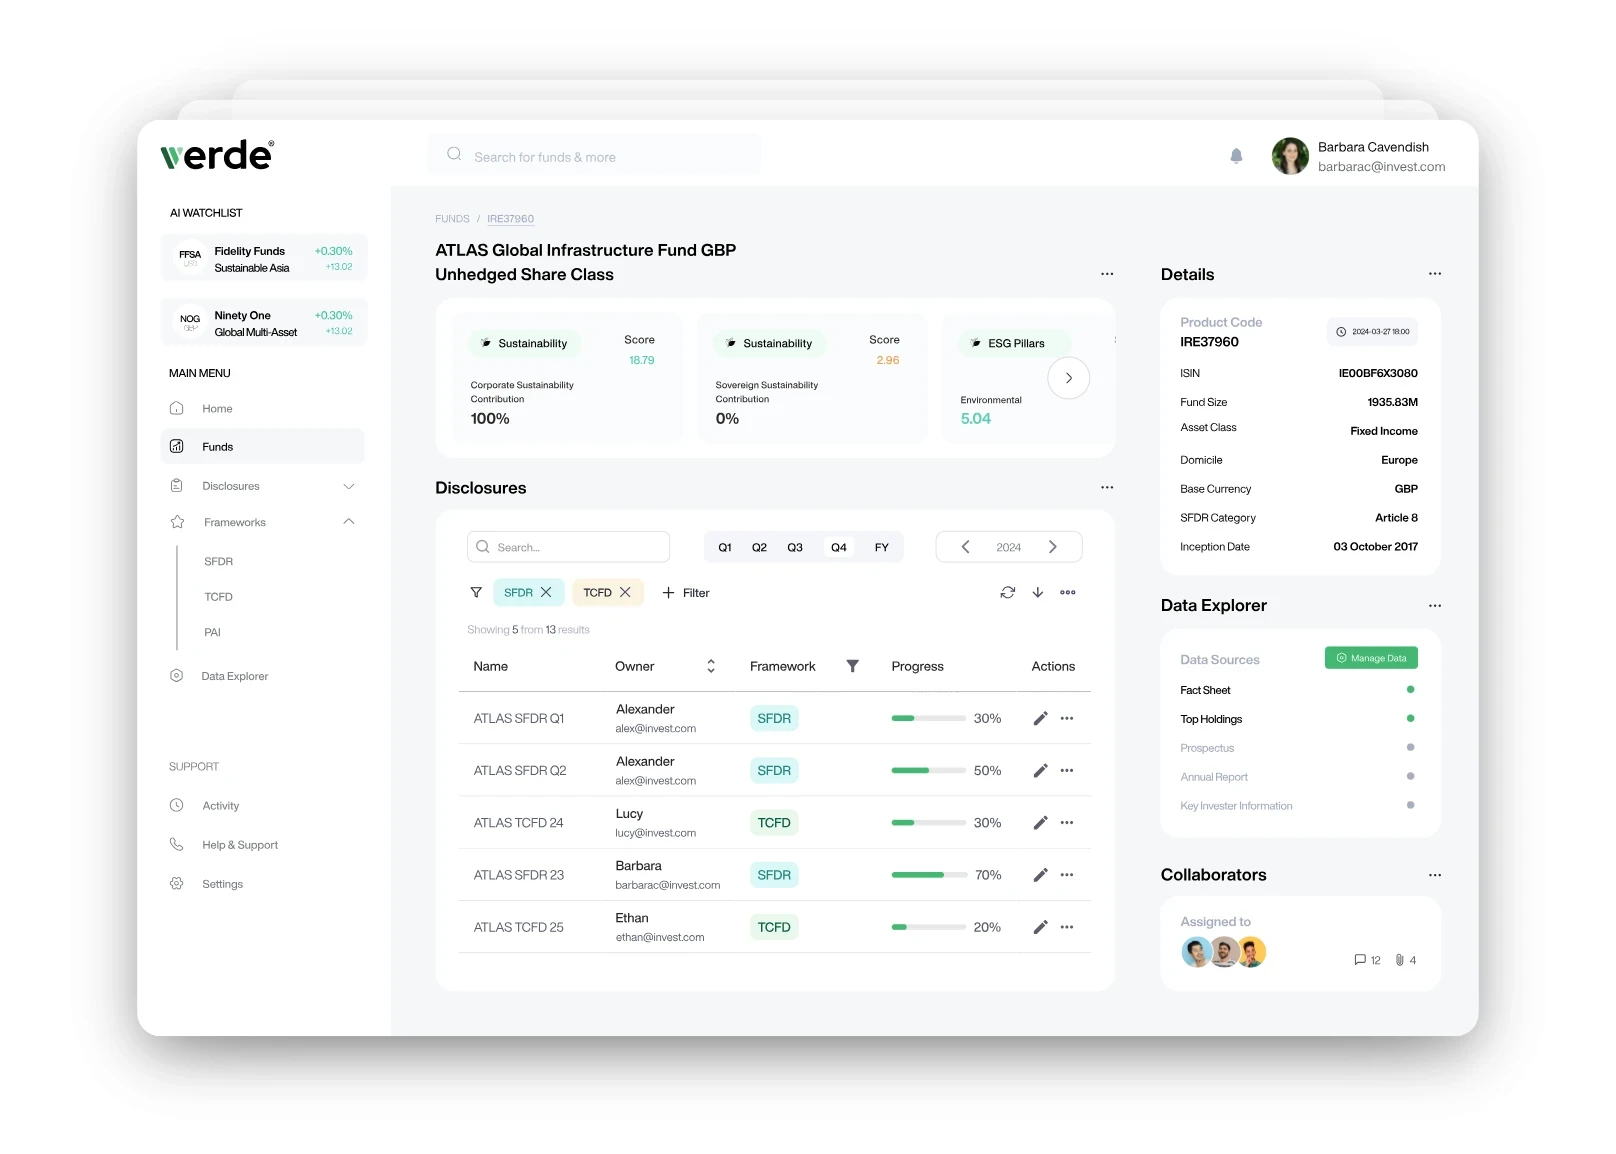Image resolution: width=1616 pixels, height=1154 pixels.
Task: Click the timestamp clock badge in Details
Action: pos(1373,332)
